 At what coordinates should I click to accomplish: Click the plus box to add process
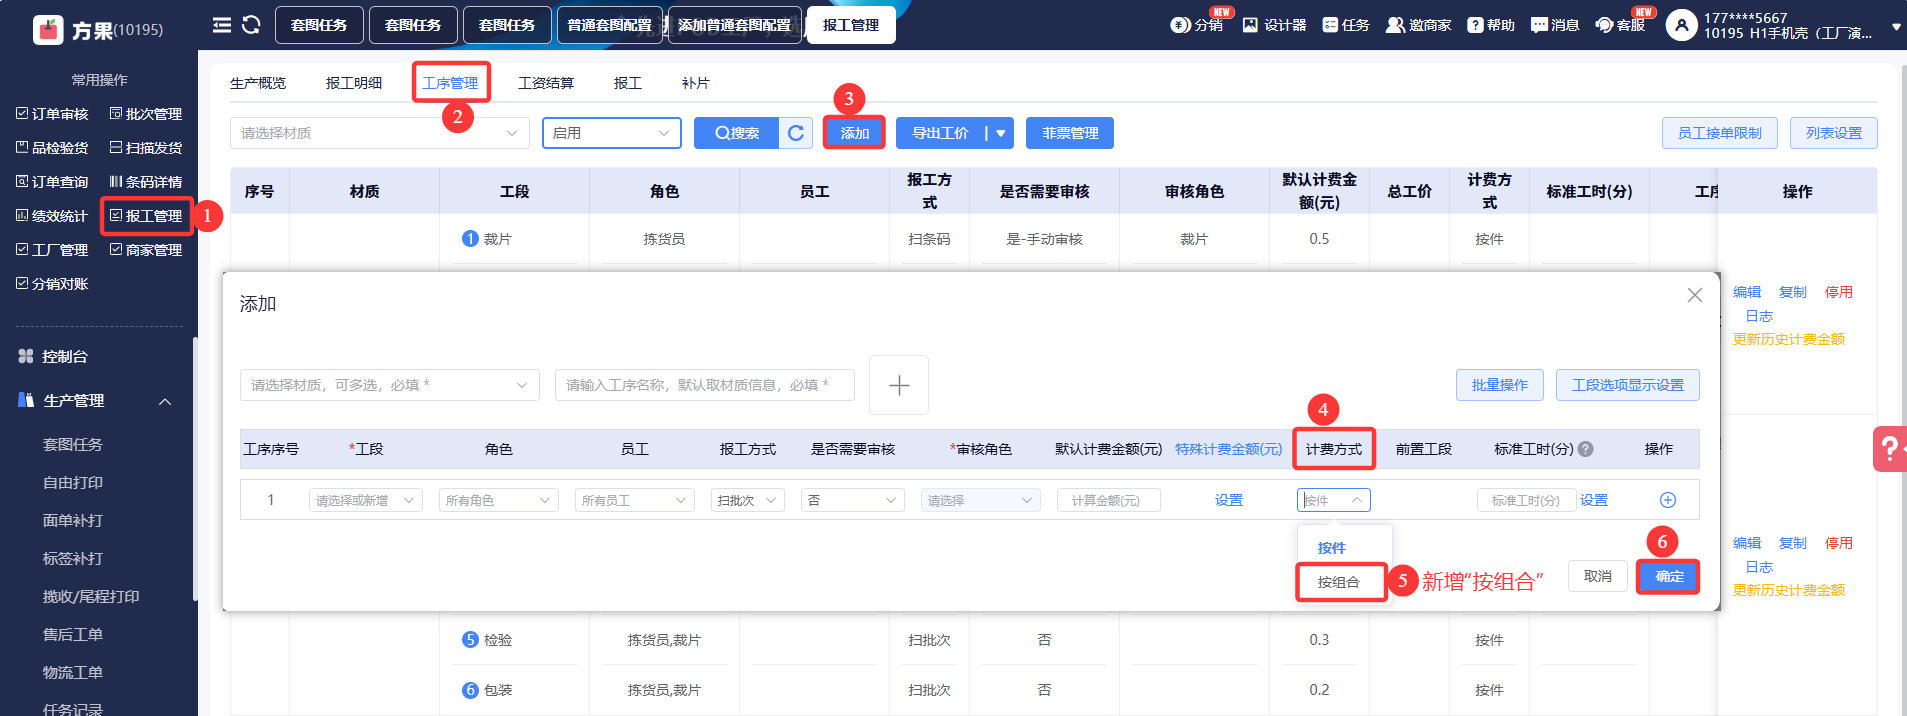coord(899,385)
